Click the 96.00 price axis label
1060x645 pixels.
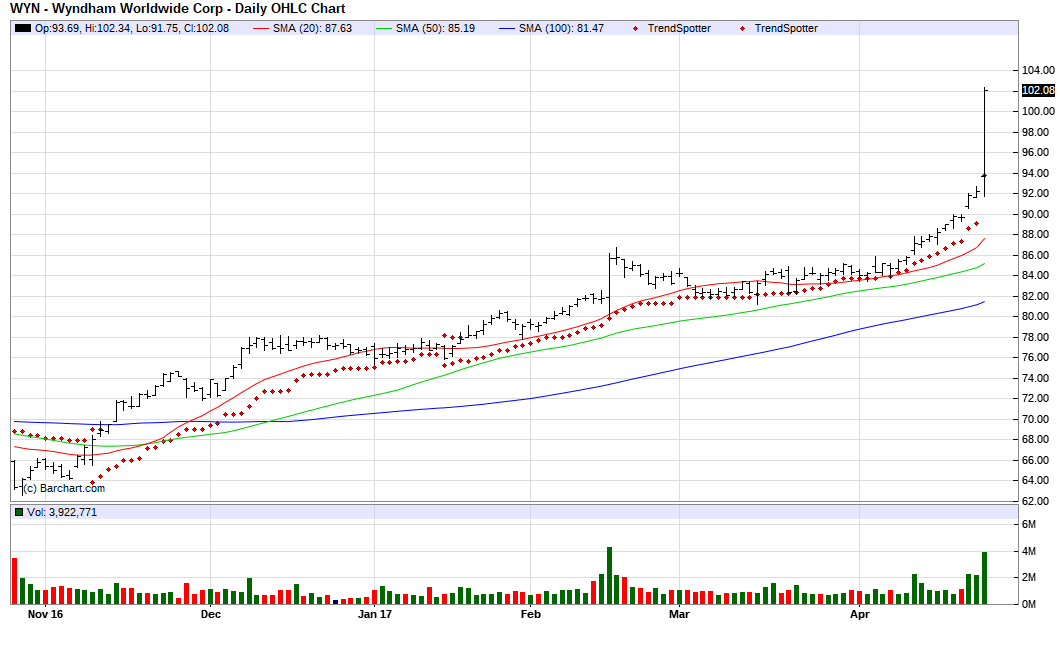point(1038,152)
